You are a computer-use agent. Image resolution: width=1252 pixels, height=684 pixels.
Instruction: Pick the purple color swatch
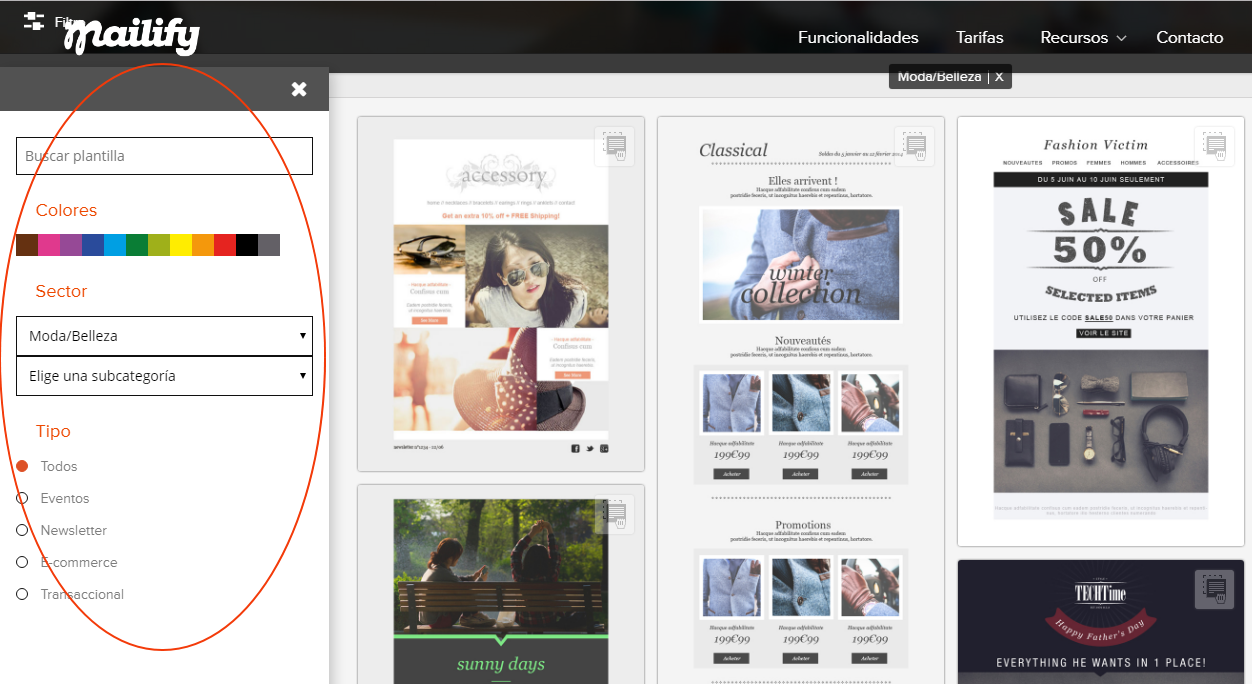tap(71, 245)
